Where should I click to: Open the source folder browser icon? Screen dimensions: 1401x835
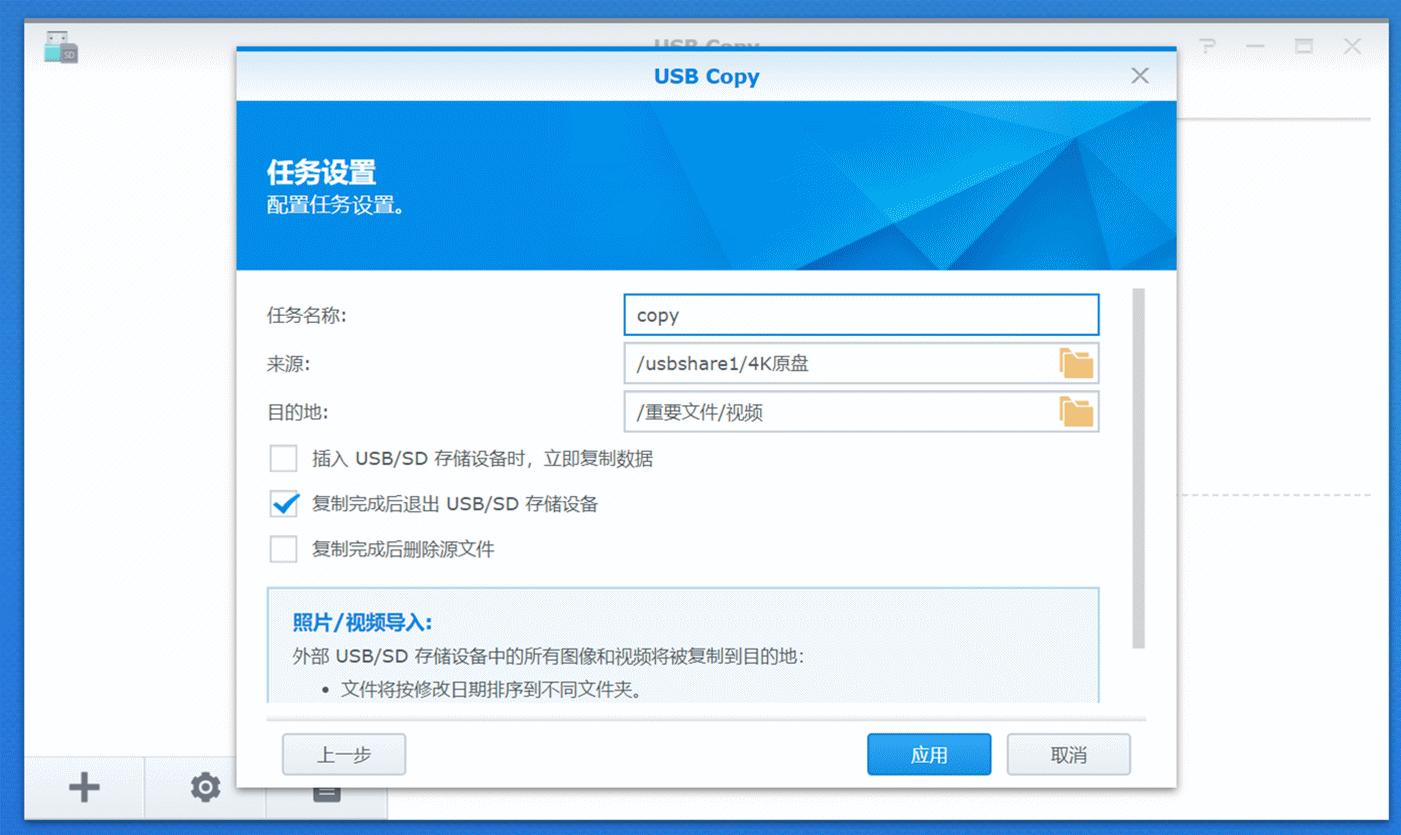click(x=1076, y=364)
